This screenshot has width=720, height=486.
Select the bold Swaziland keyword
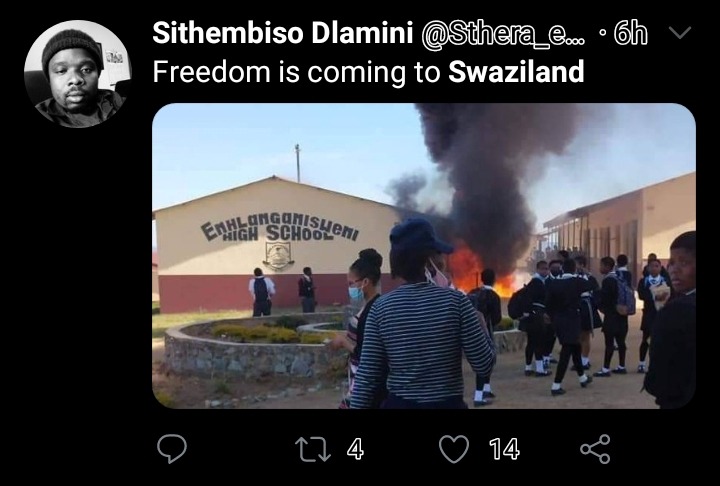[516, 72]
